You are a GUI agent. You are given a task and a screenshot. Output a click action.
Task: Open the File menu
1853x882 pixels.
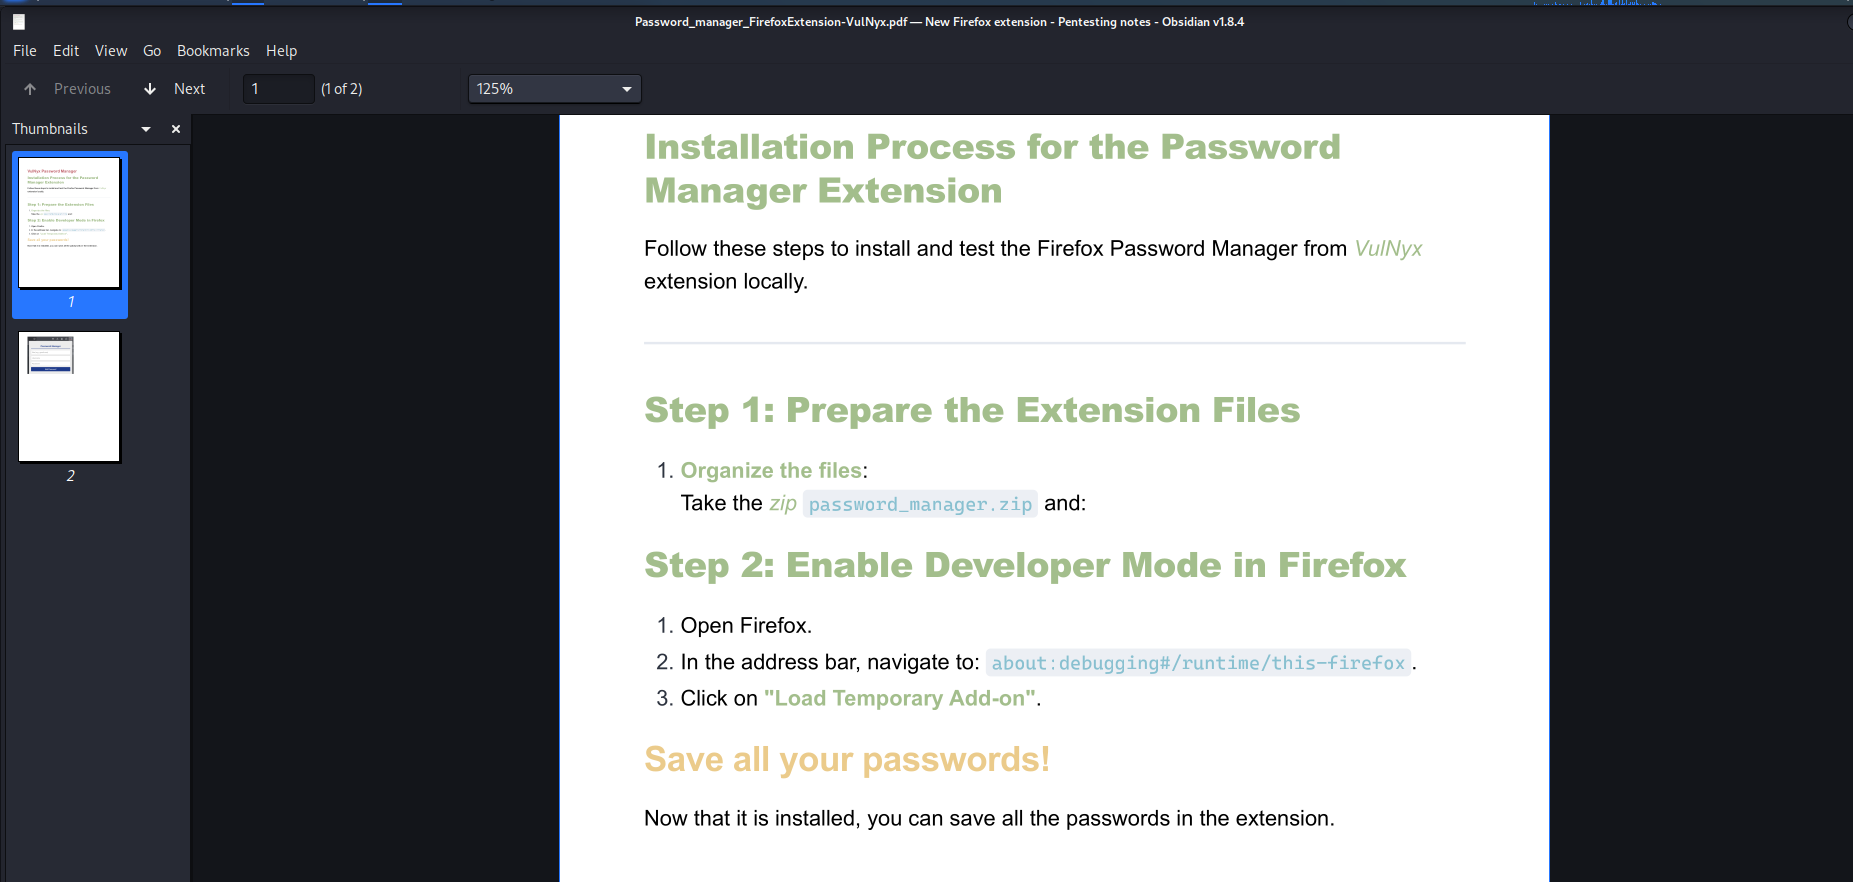25,51
